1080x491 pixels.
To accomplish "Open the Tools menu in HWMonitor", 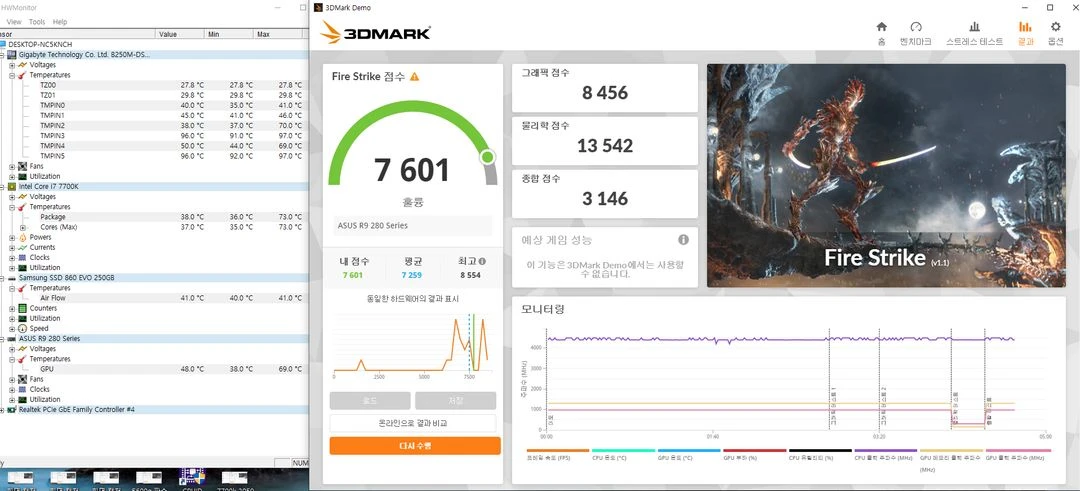I will pos(37,22).
